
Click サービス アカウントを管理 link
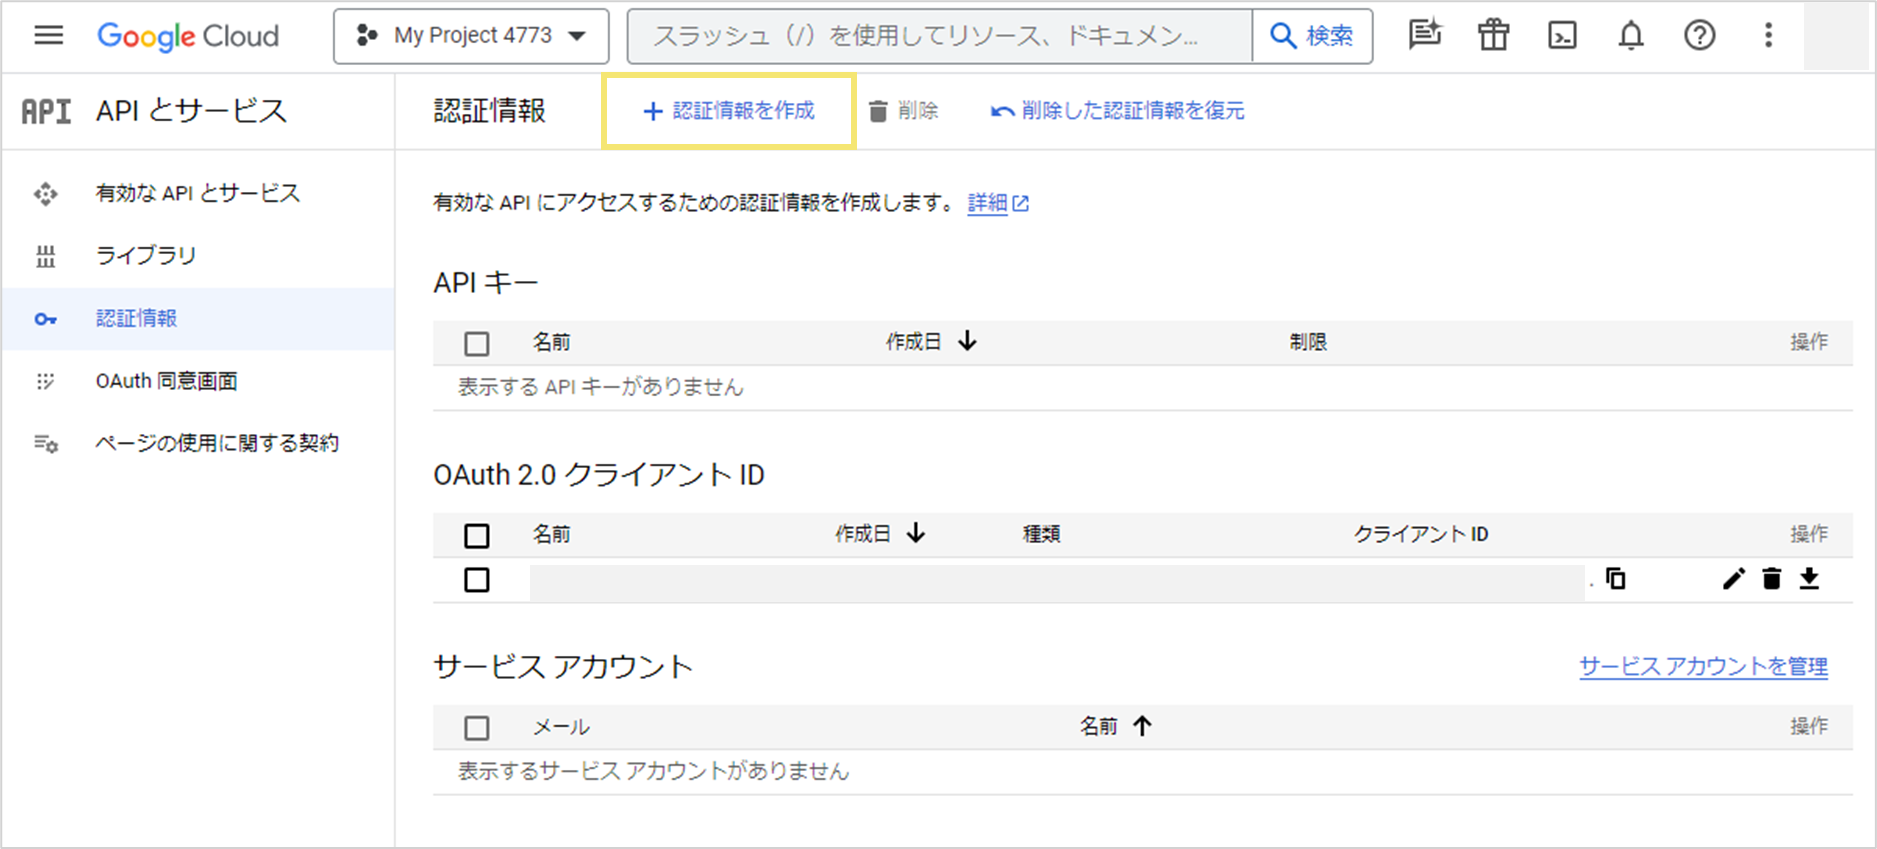1703,667
